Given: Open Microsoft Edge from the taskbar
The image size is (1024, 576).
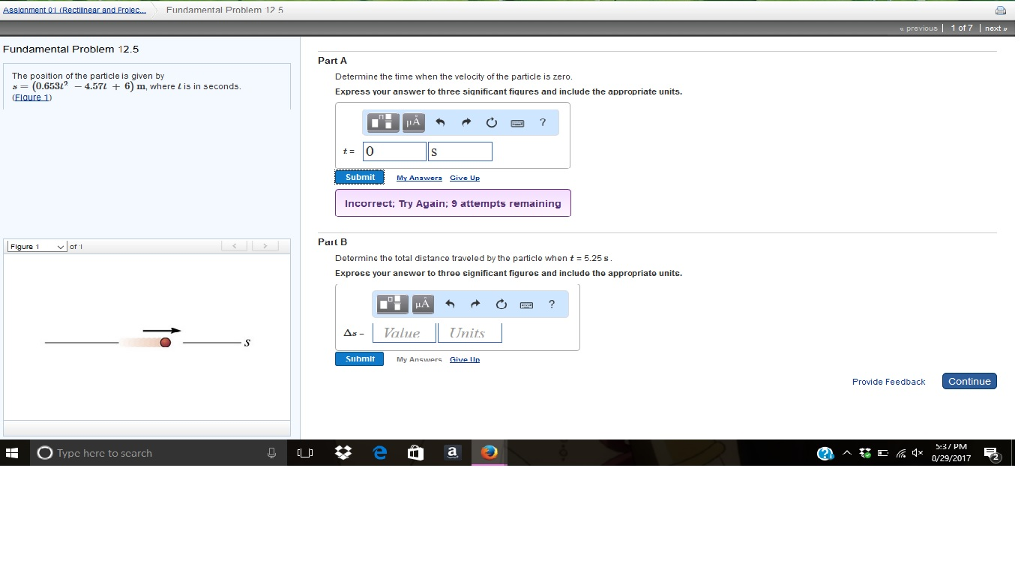Looking at the screenshot, I should pos(379,452).
